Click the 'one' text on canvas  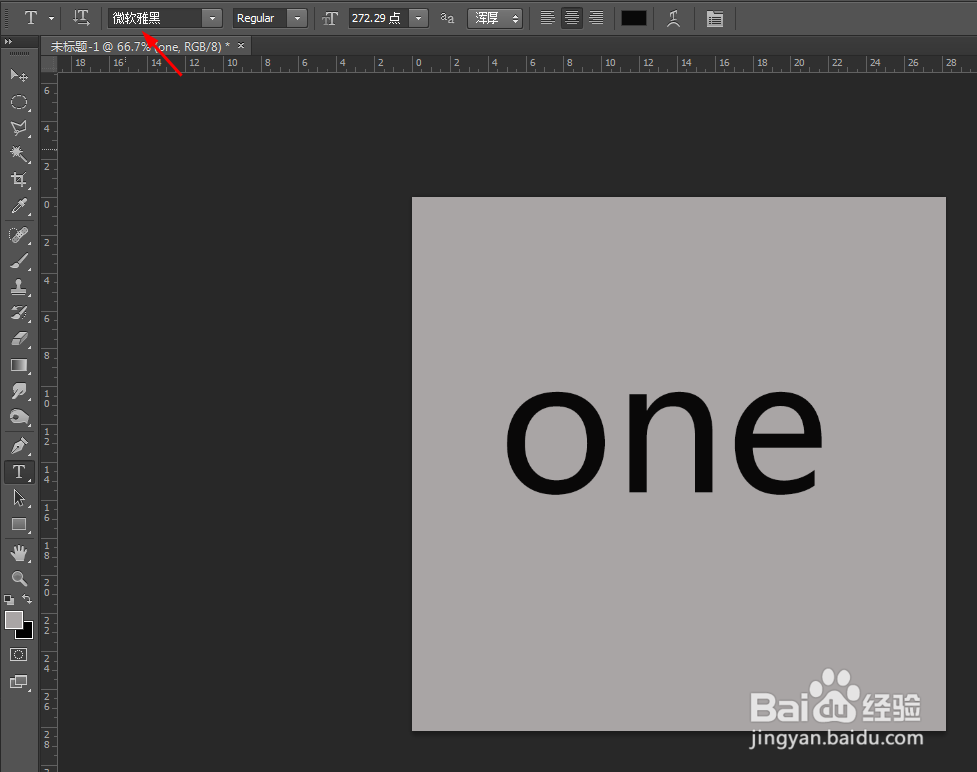pyautogui.click(x=664, y=441)
